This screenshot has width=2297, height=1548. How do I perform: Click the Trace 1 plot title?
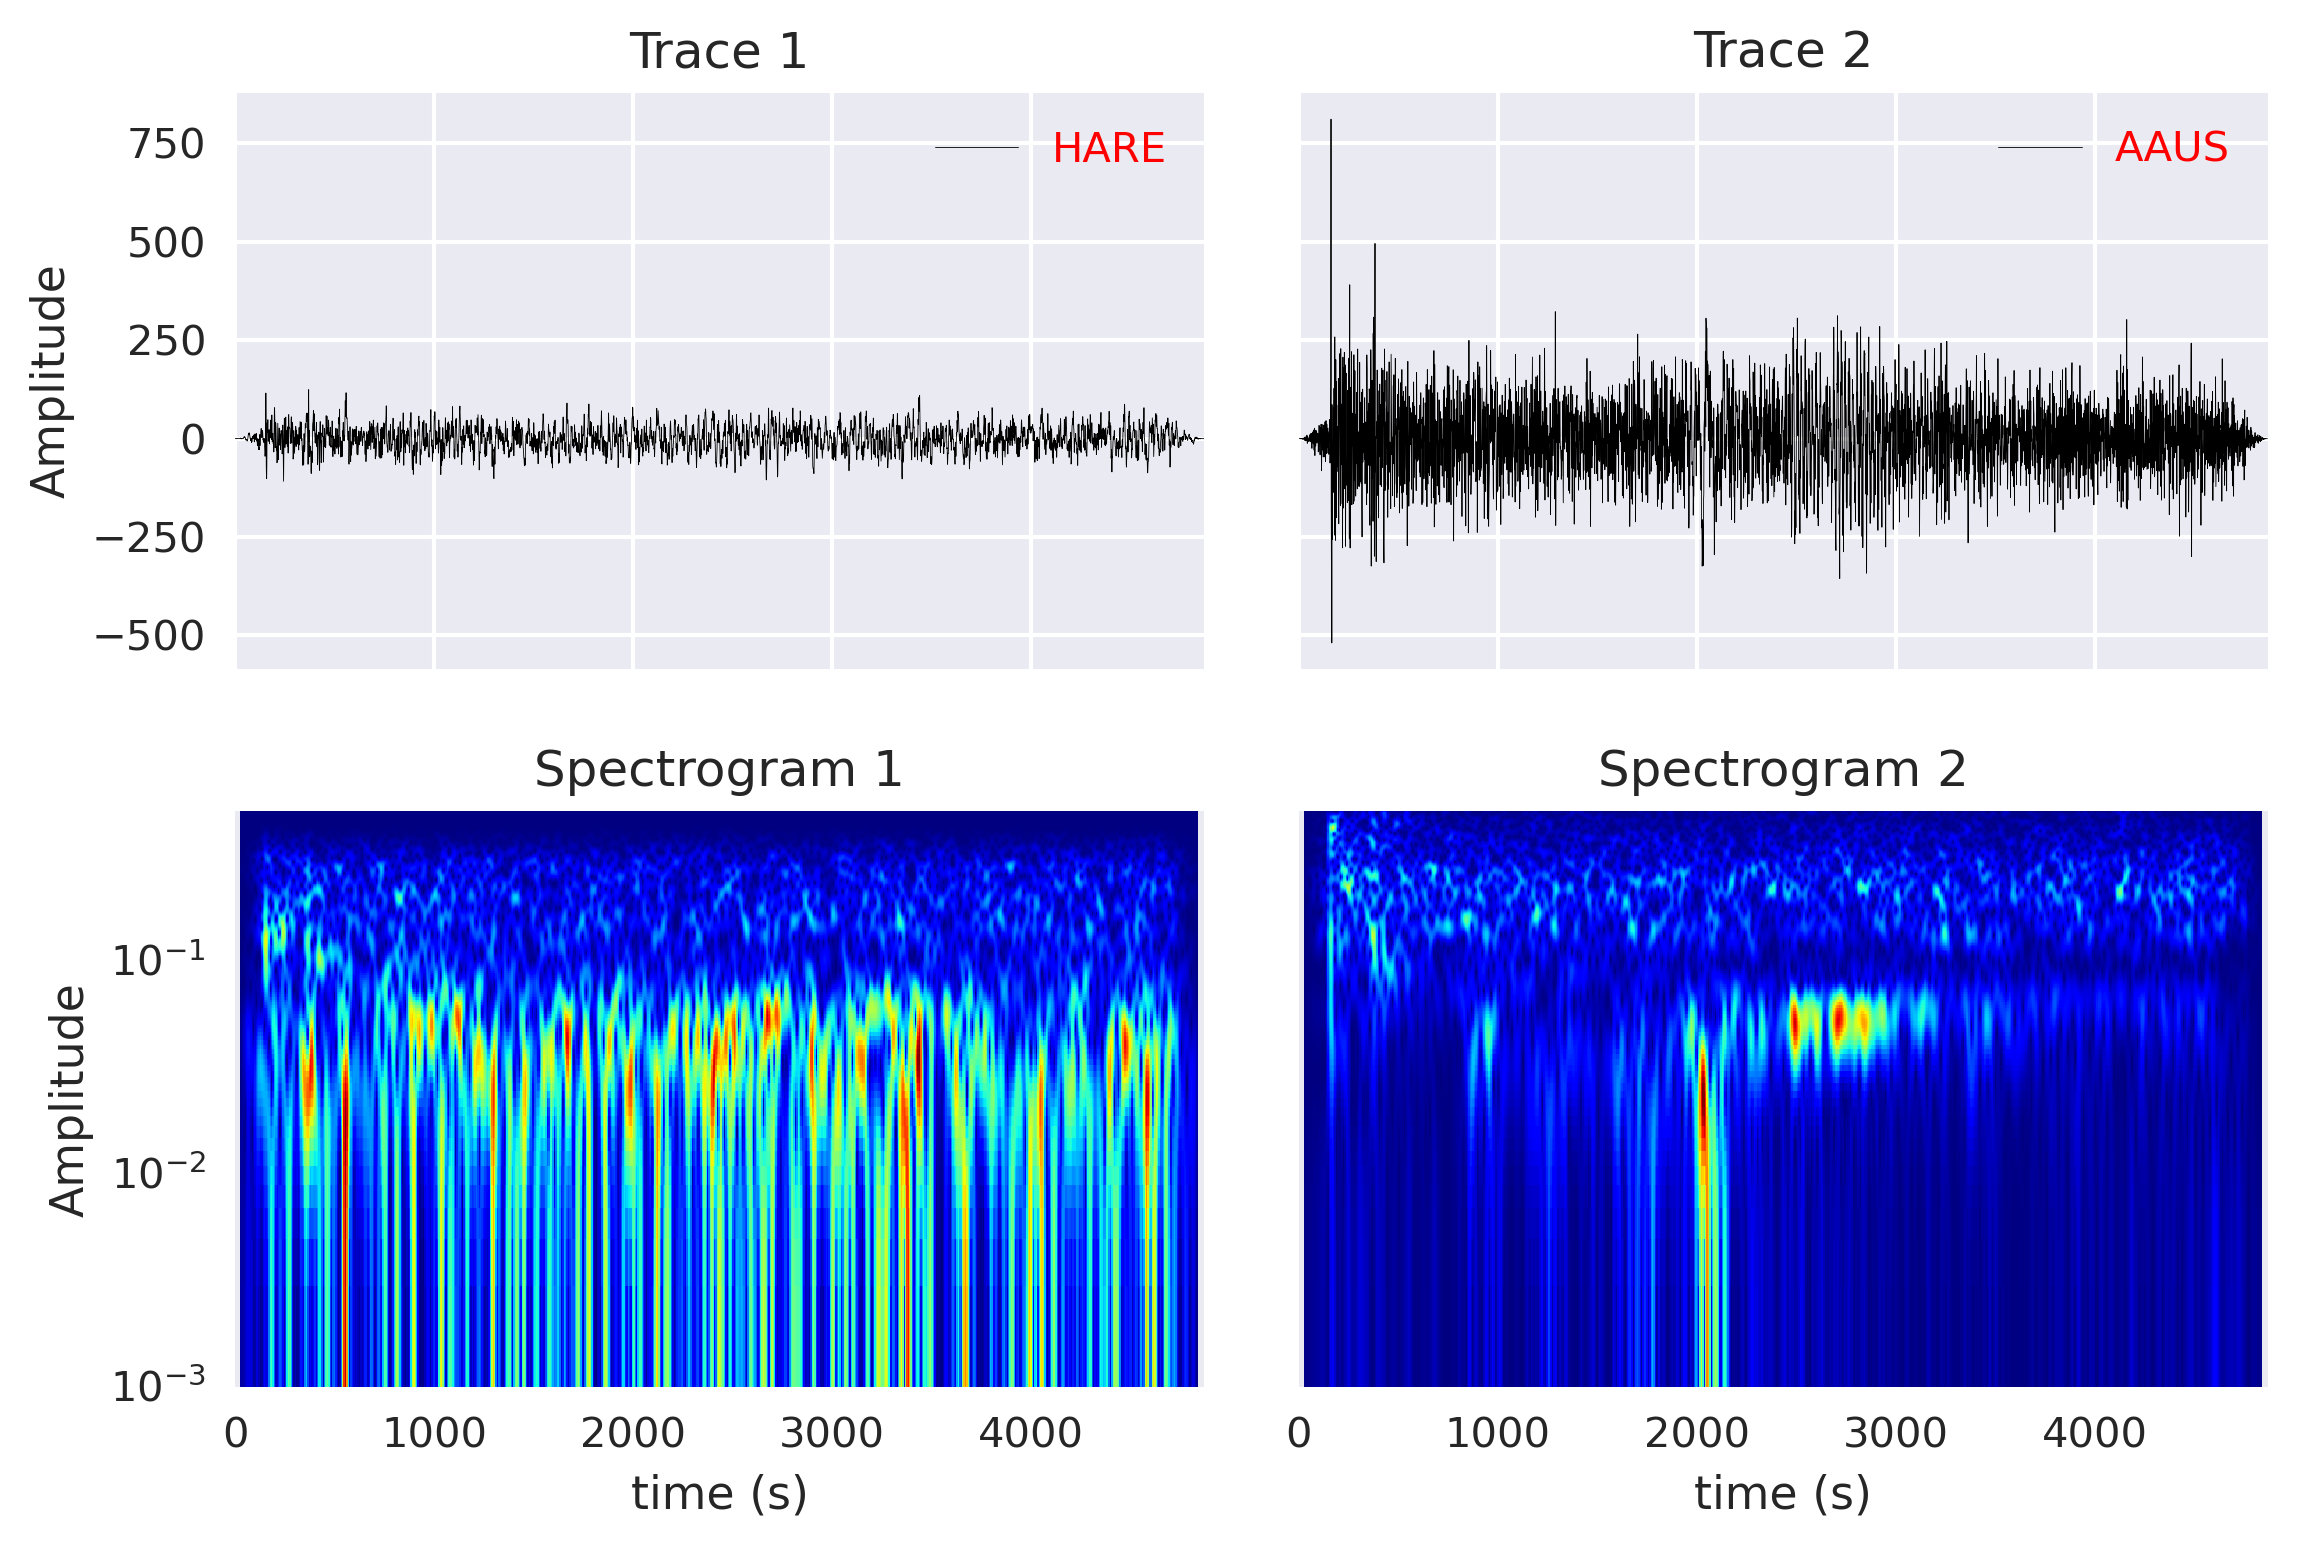click(717, 51)
